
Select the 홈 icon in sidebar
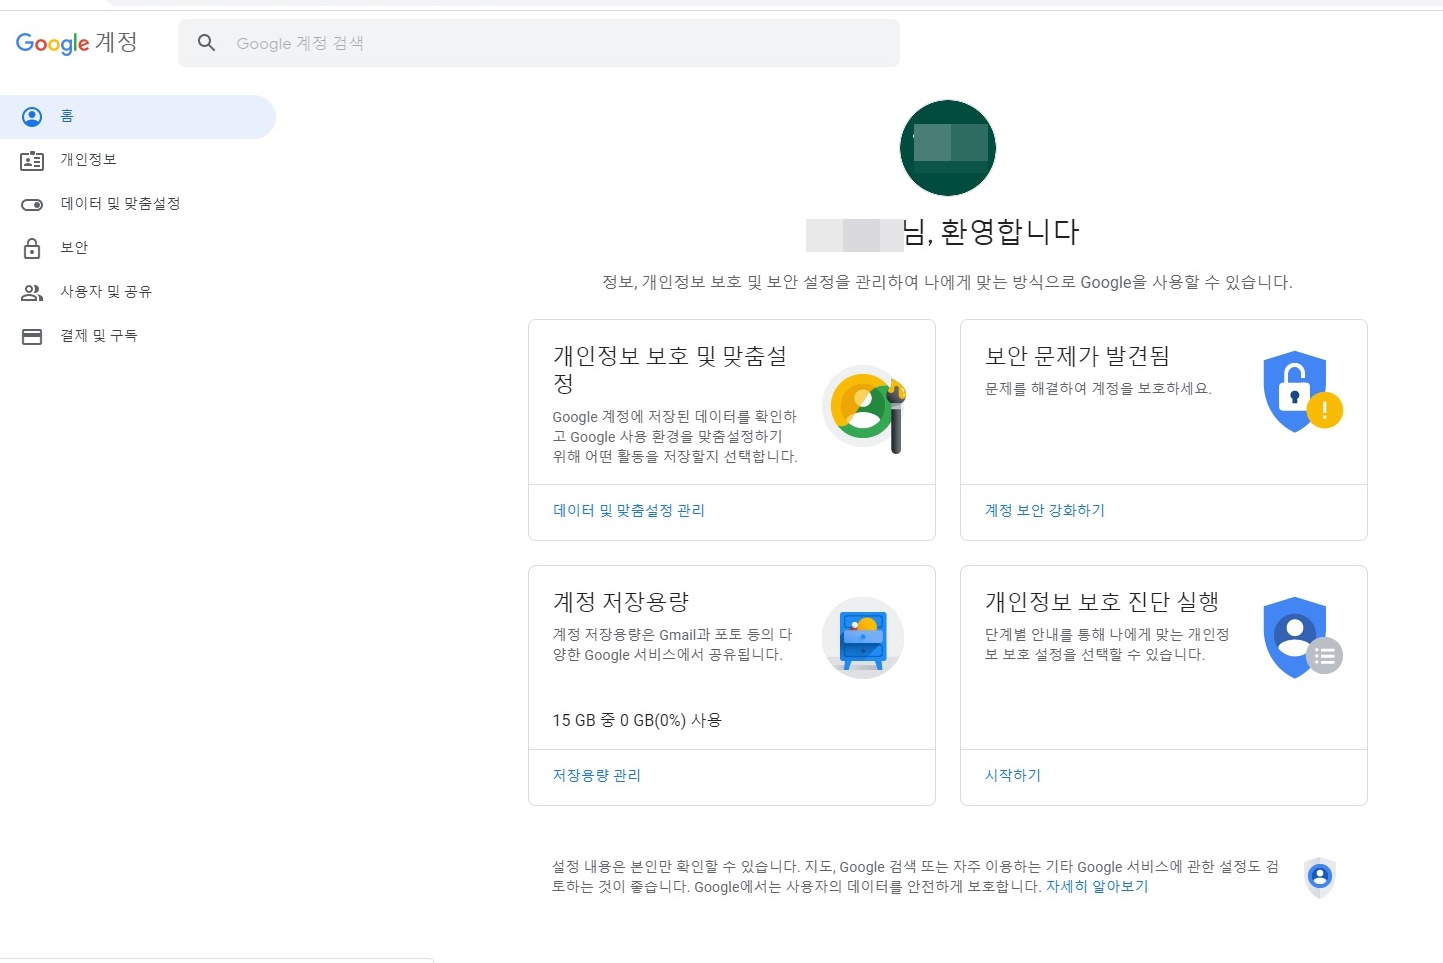32,117
